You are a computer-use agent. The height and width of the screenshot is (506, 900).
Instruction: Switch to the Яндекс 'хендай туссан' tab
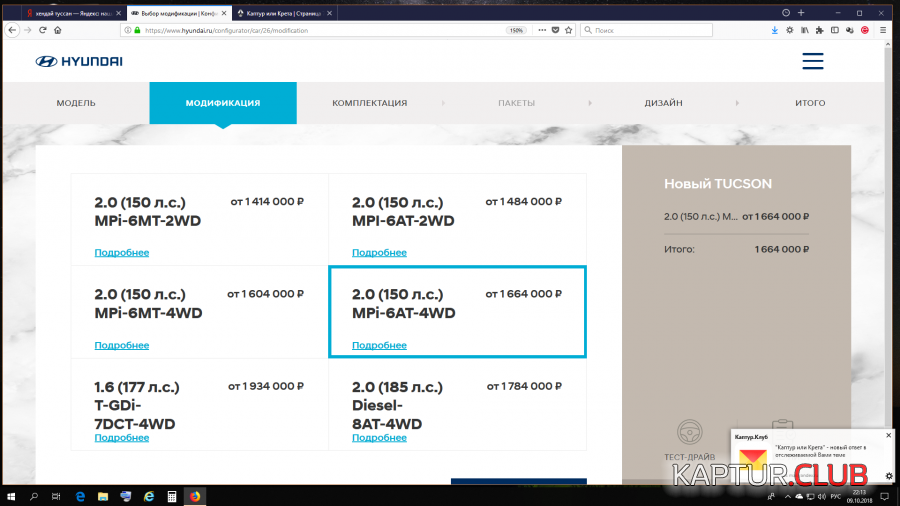point(73,13)
